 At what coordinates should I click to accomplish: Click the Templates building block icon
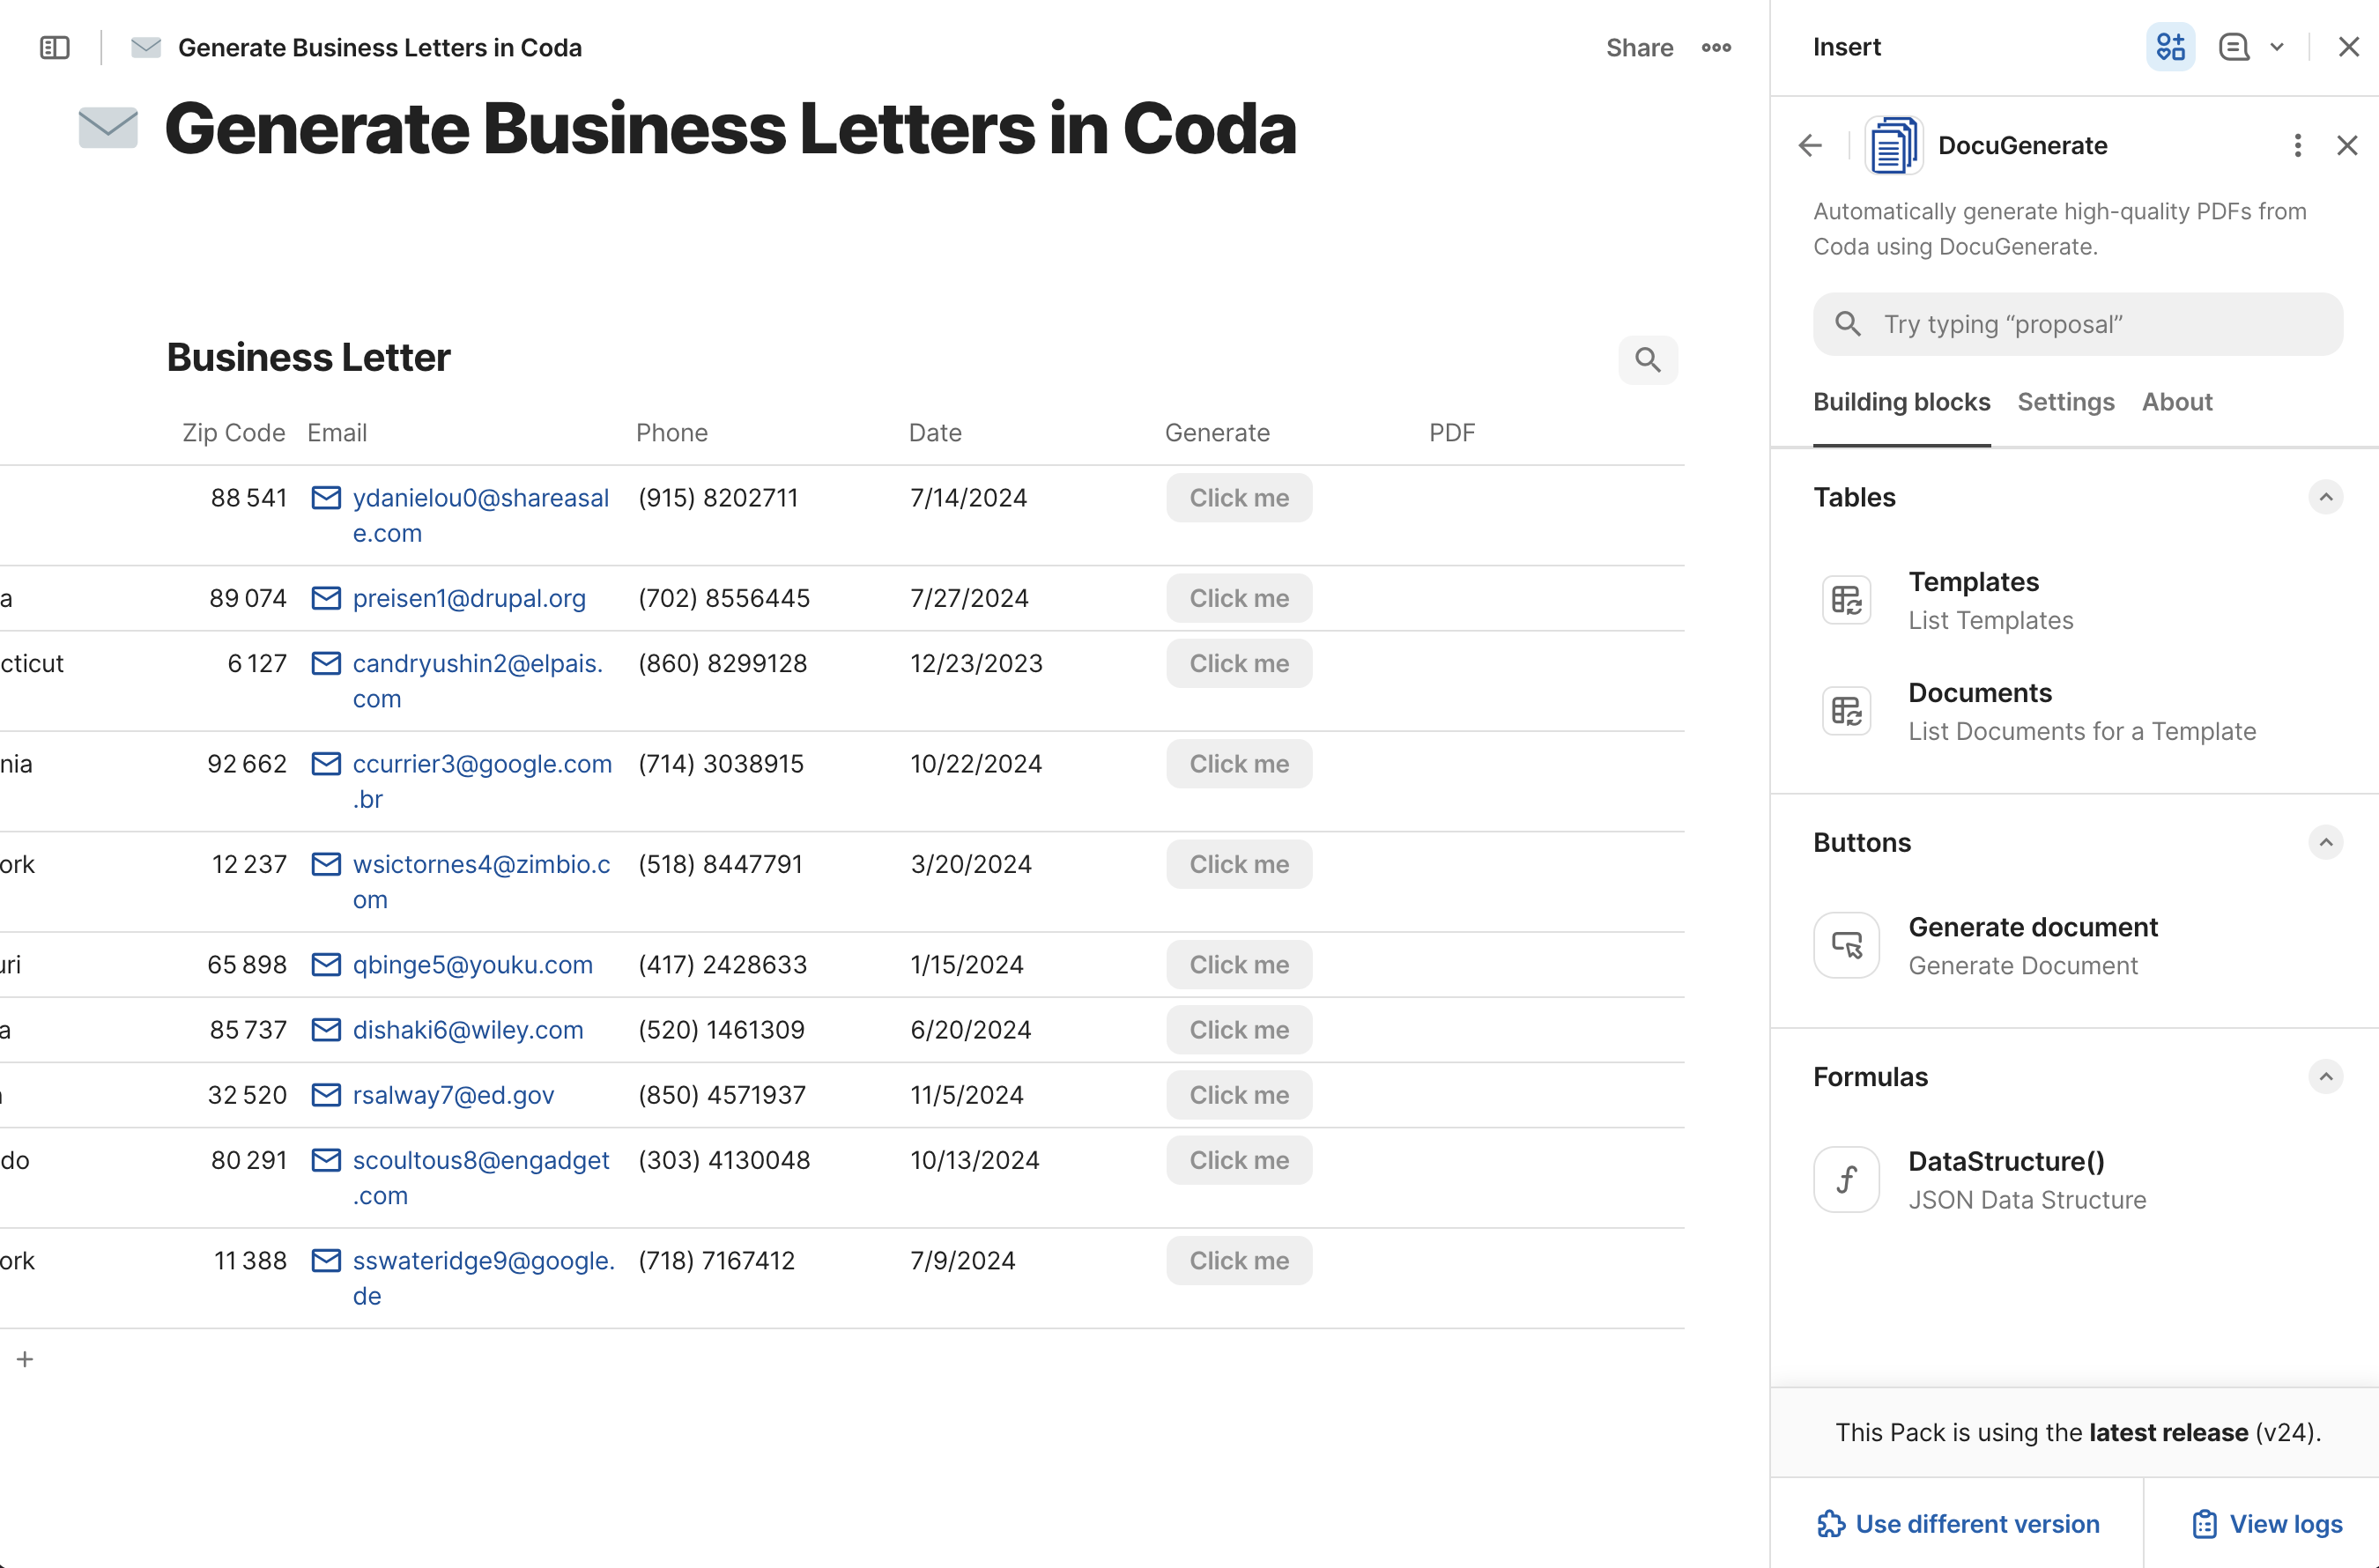pyautogui.click(x=1845, y=599)
